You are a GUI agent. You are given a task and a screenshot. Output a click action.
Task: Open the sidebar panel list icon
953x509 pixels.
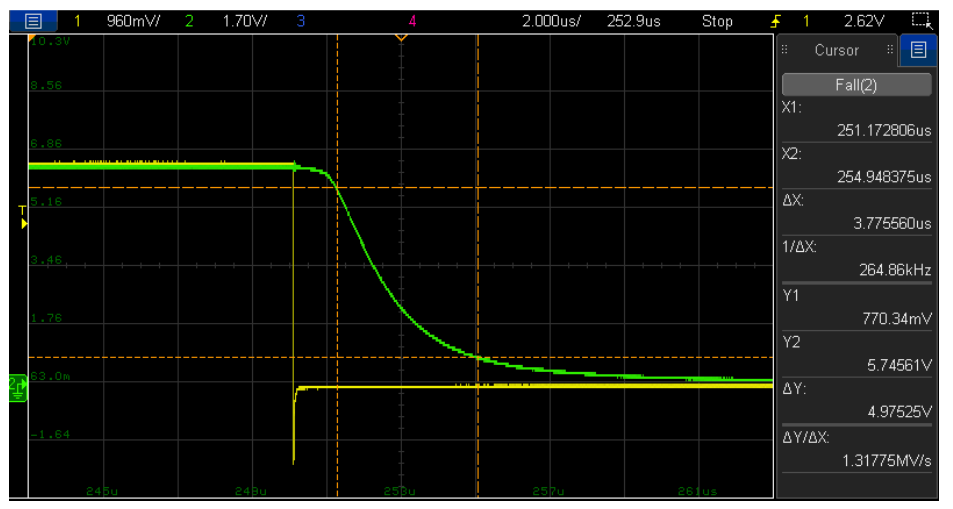coord(918,49)
